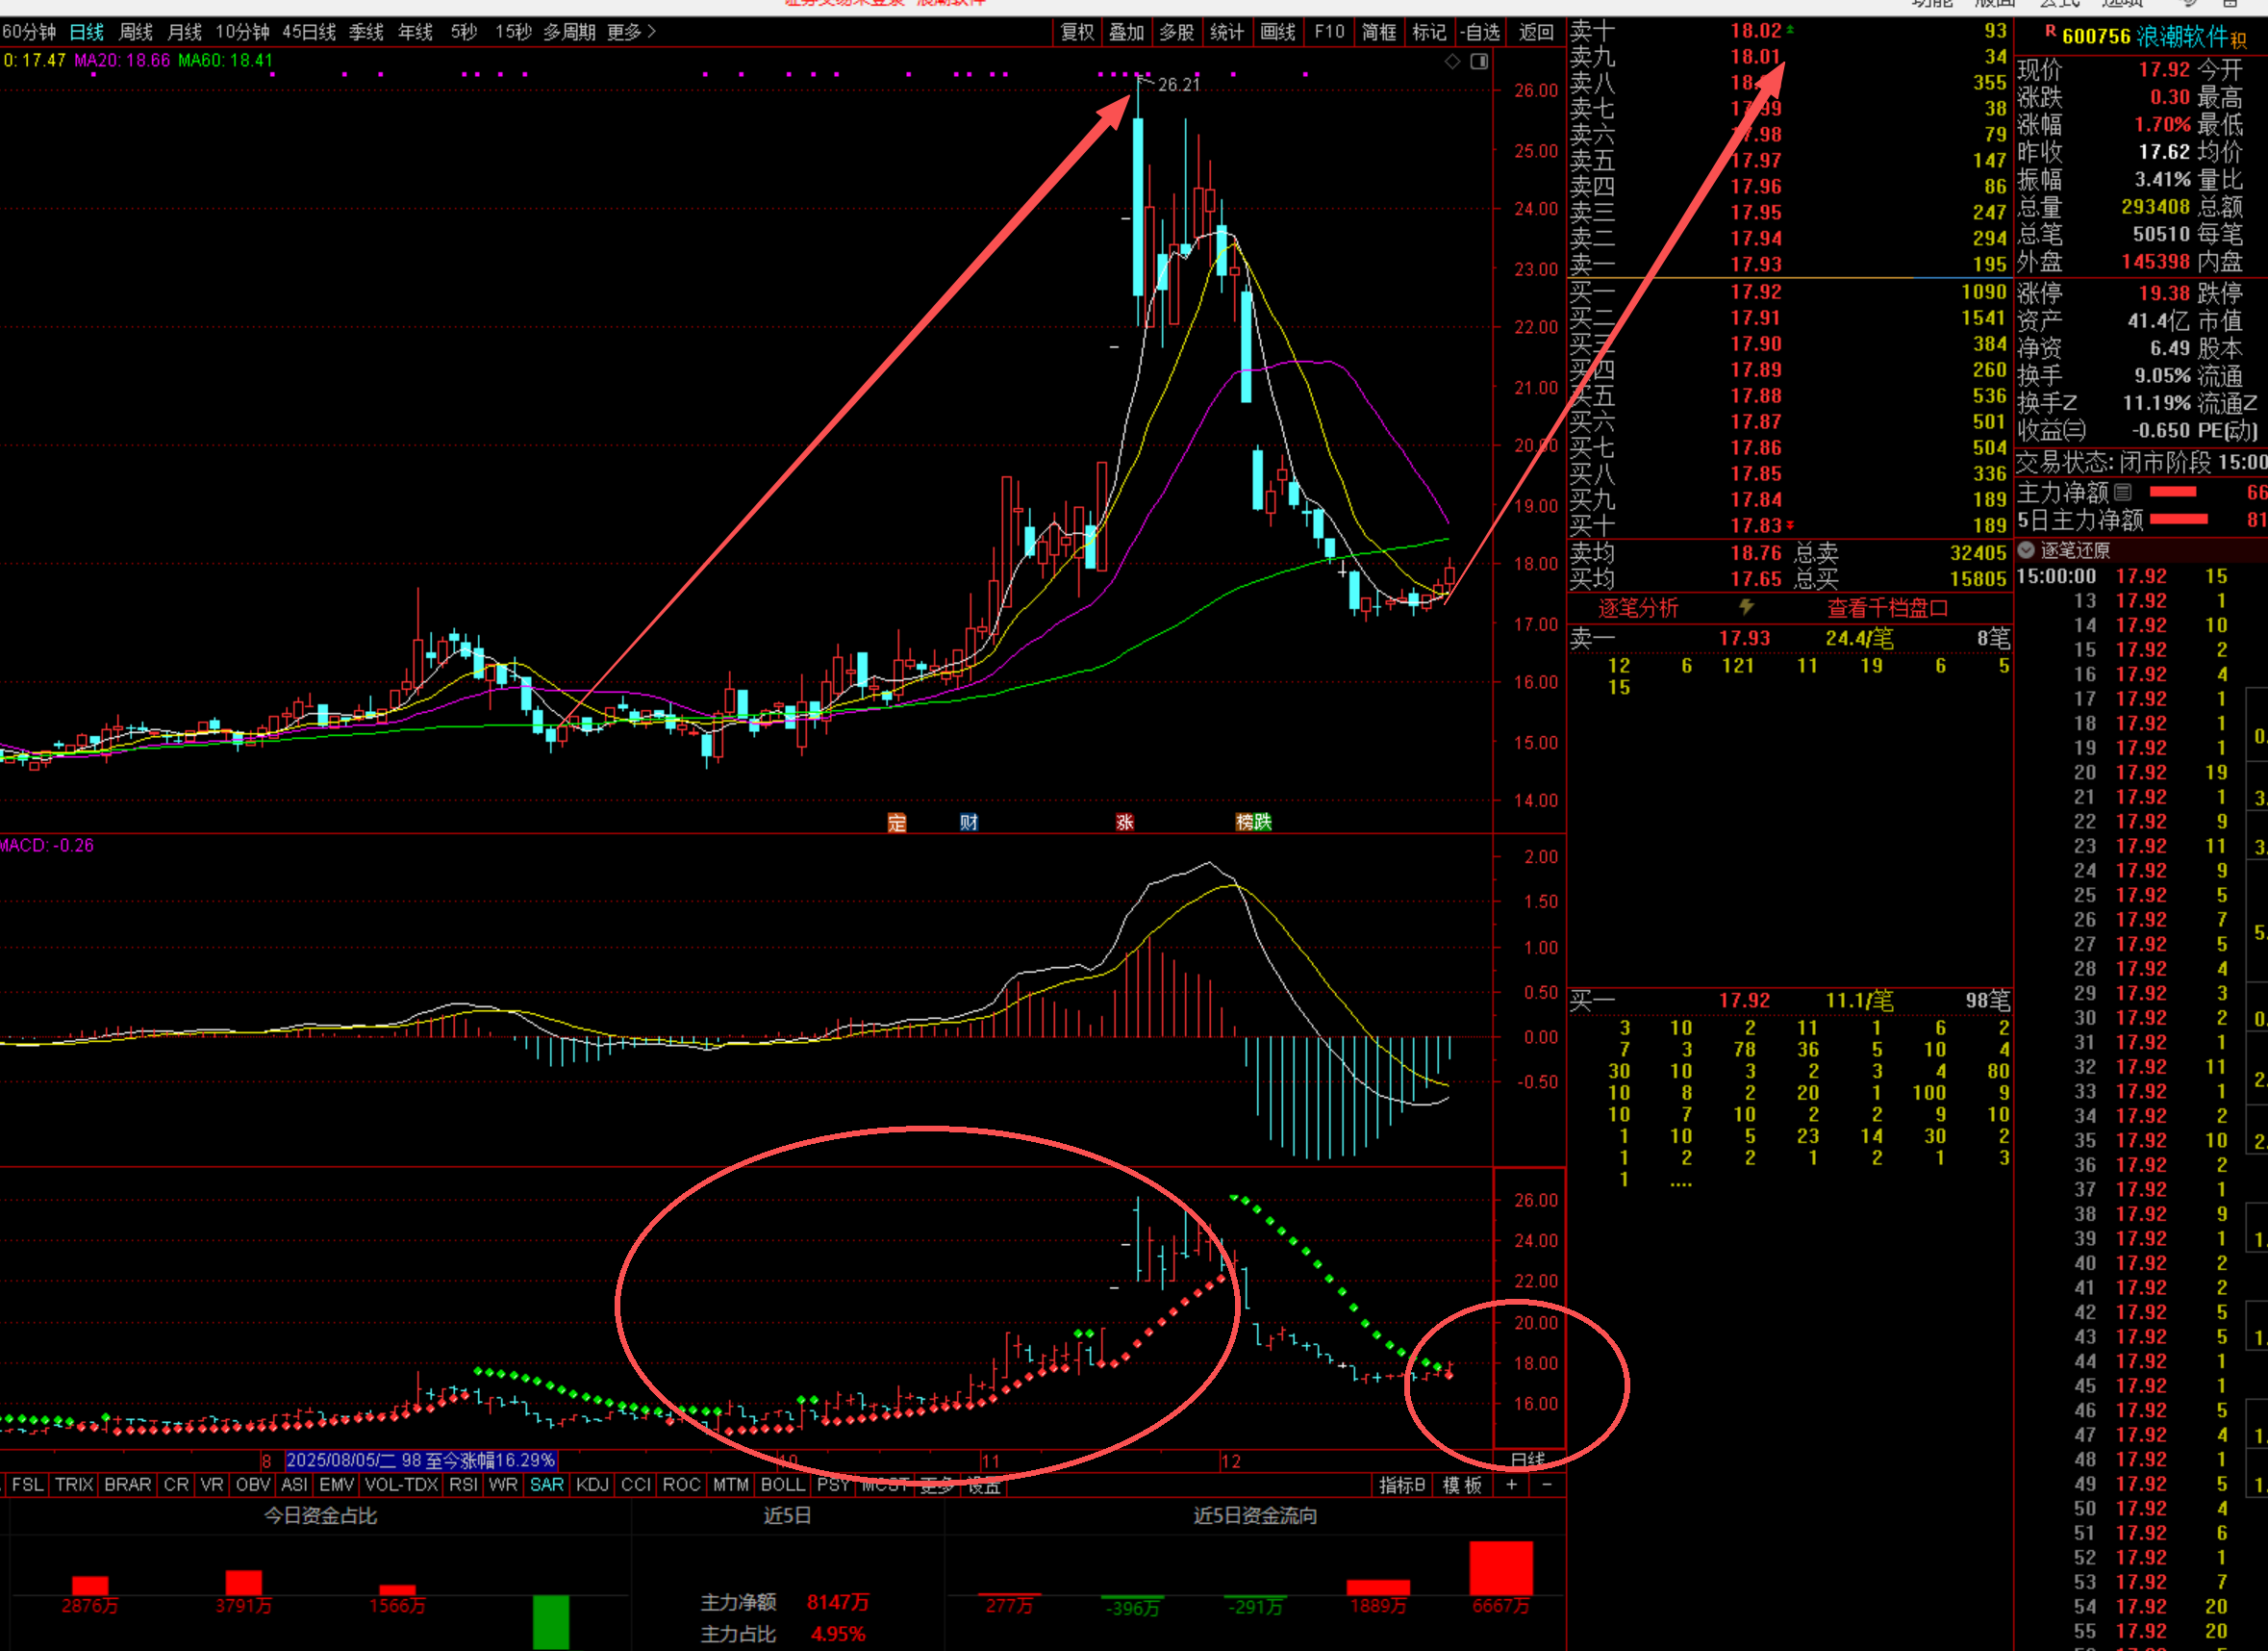Switch to the 周线 weekly chart
This screenshot has width=2268, height=1651.
coord(135,32)
